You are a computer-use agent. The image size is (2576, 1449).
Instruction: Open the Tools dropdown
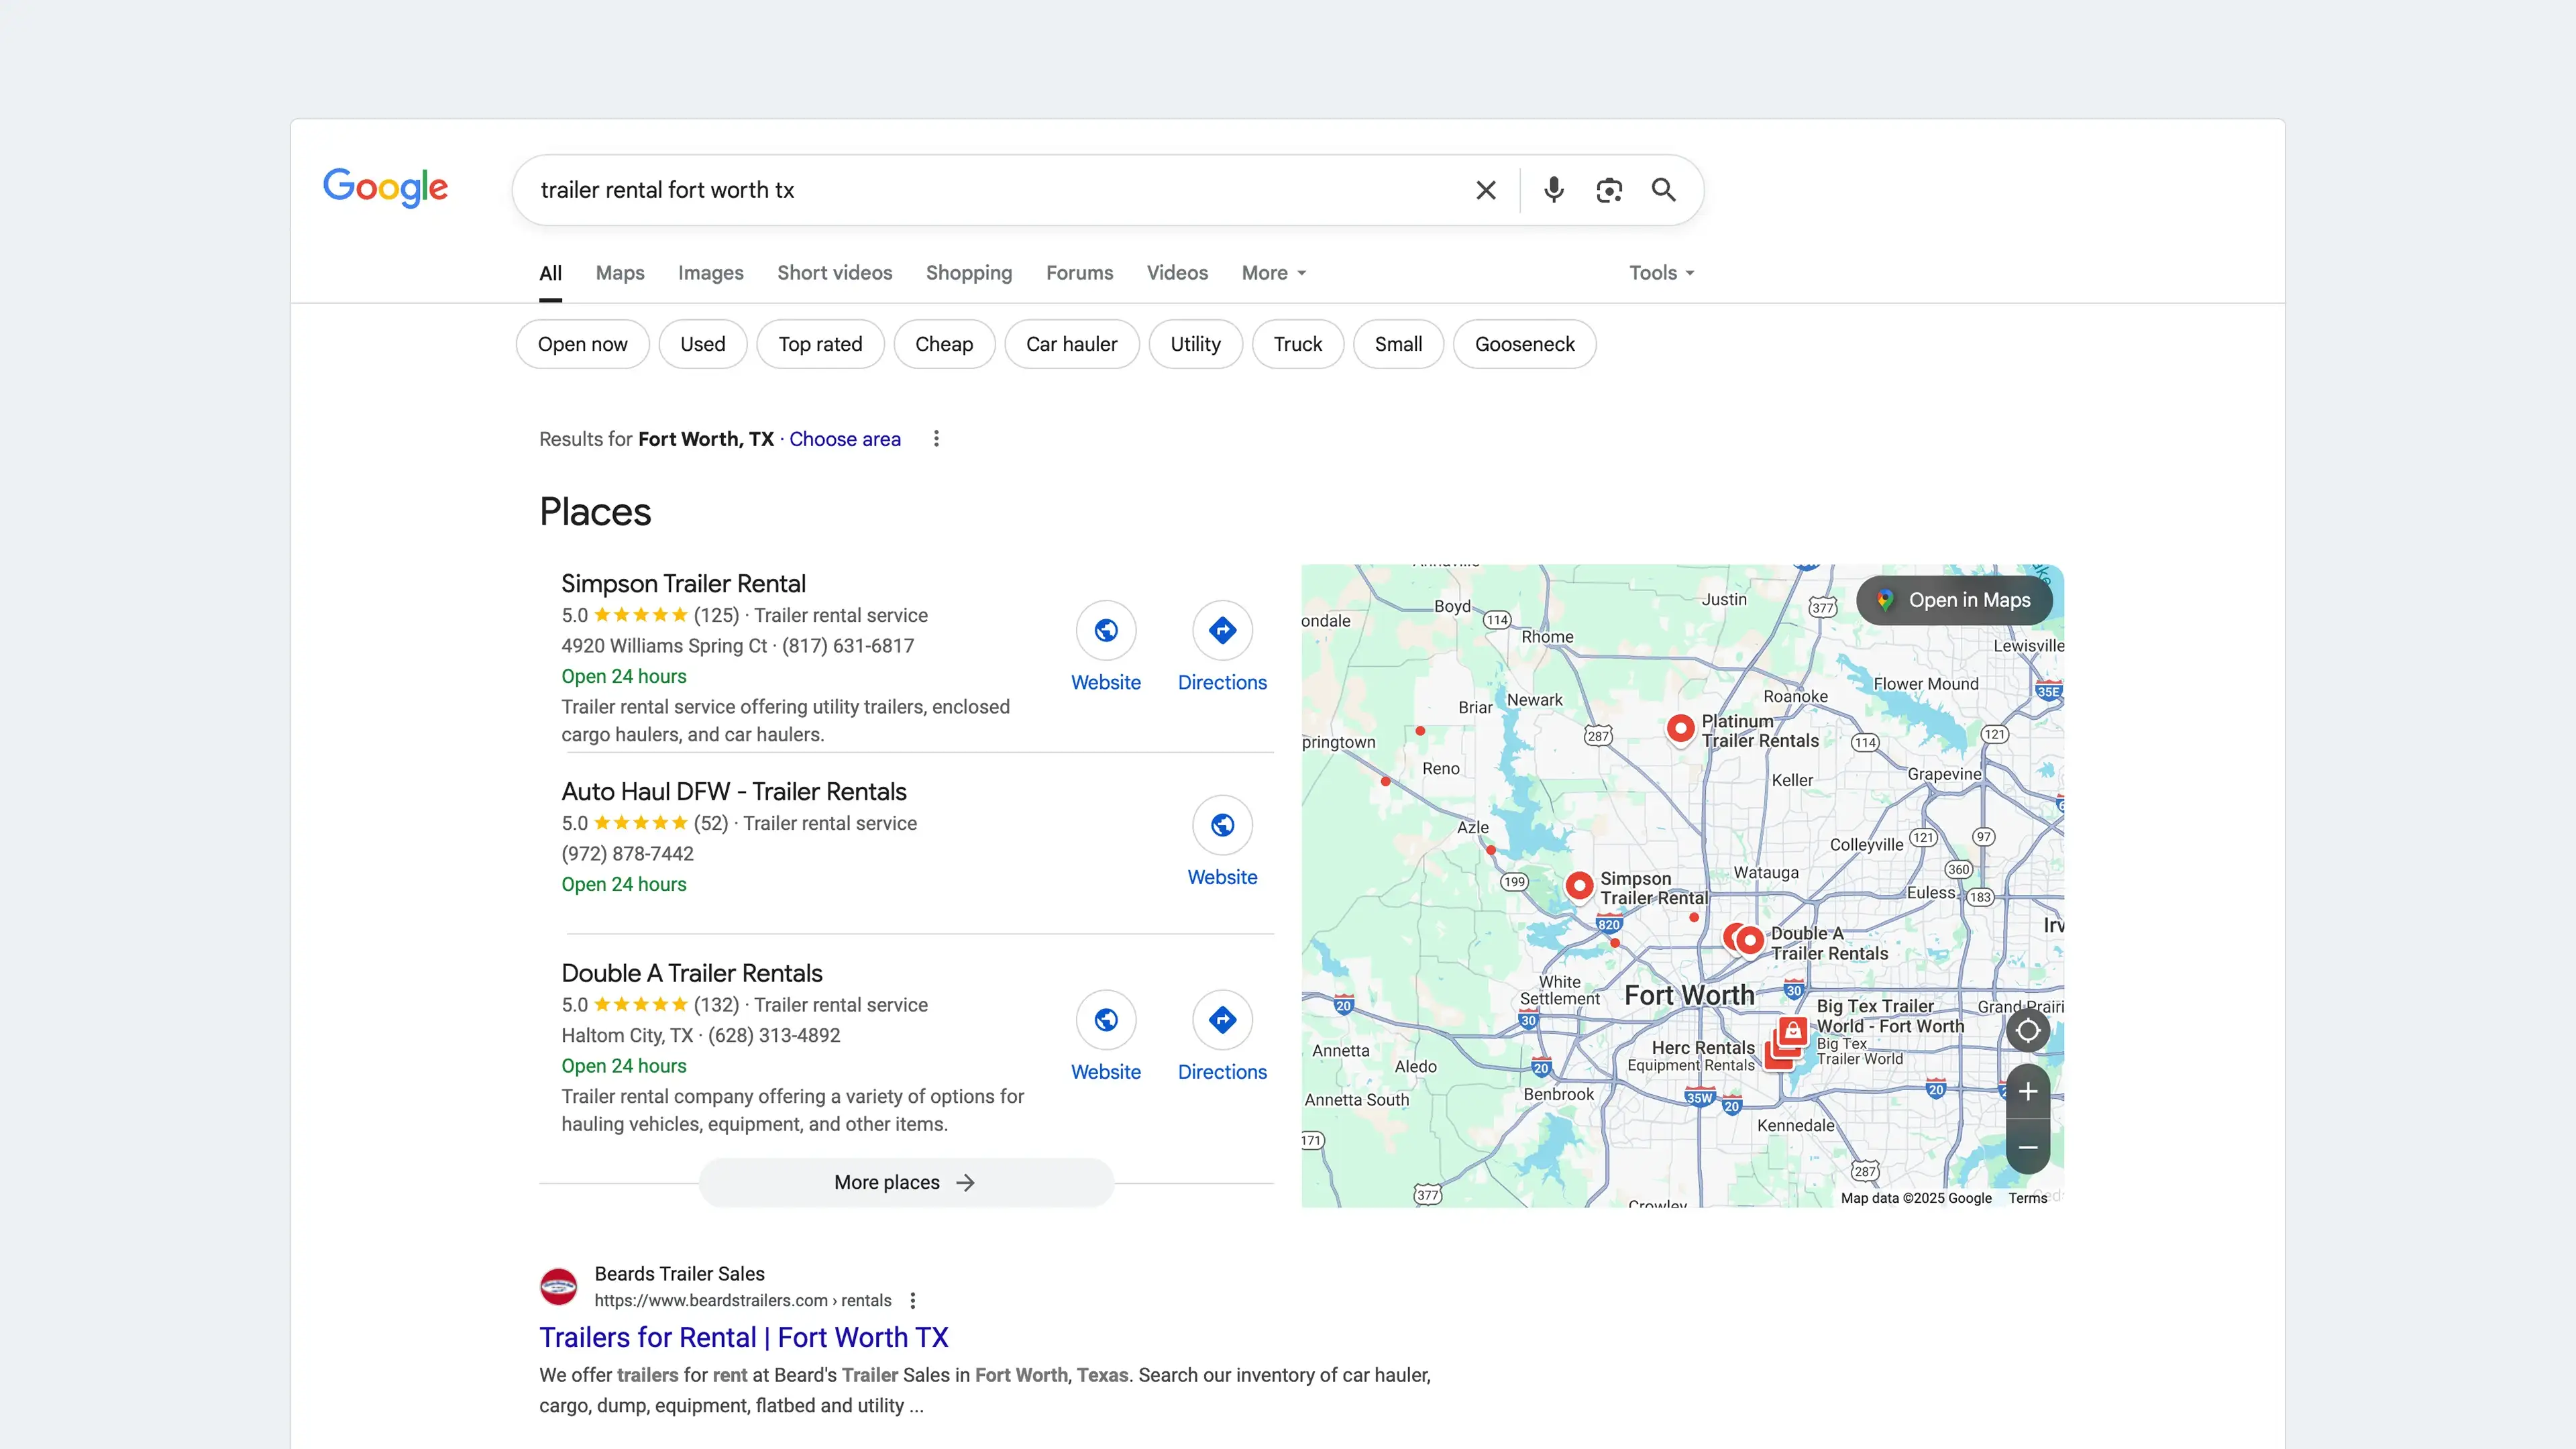1659,273
